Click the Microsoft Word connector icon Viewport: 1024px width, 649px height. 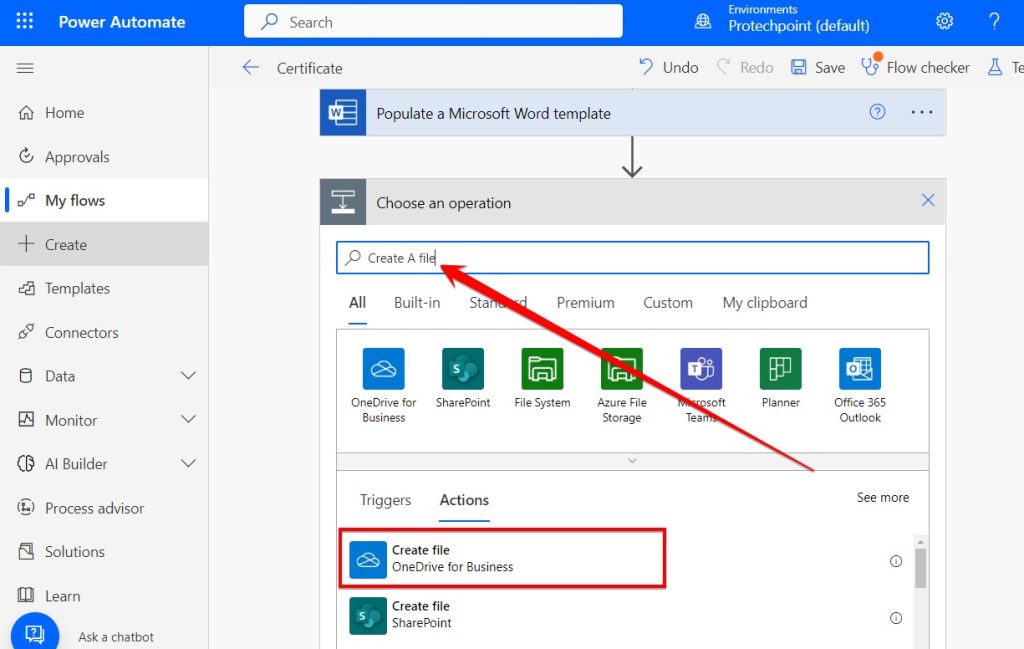point(343,112)
